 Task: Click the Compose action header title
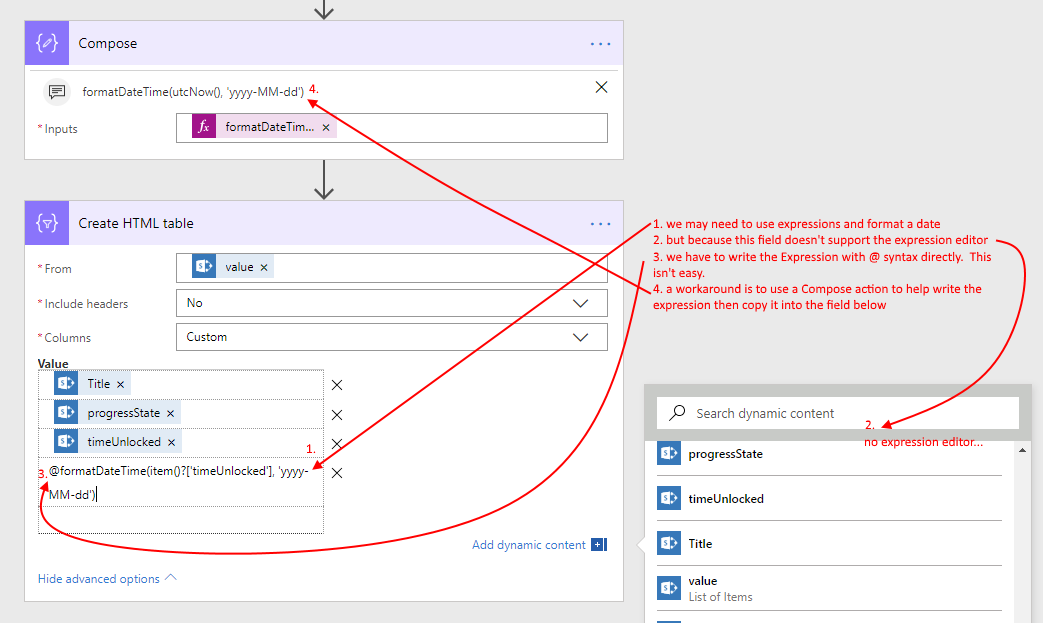[x=108, y=44]
